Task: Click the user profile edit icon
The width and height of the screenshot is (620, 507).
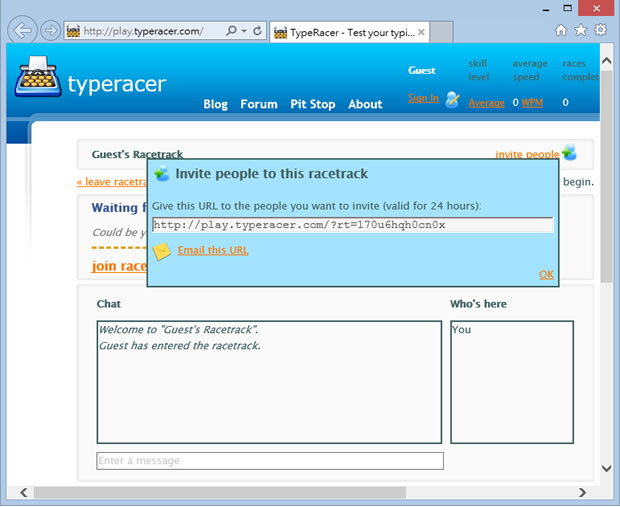Action: (x=452, y=99)
